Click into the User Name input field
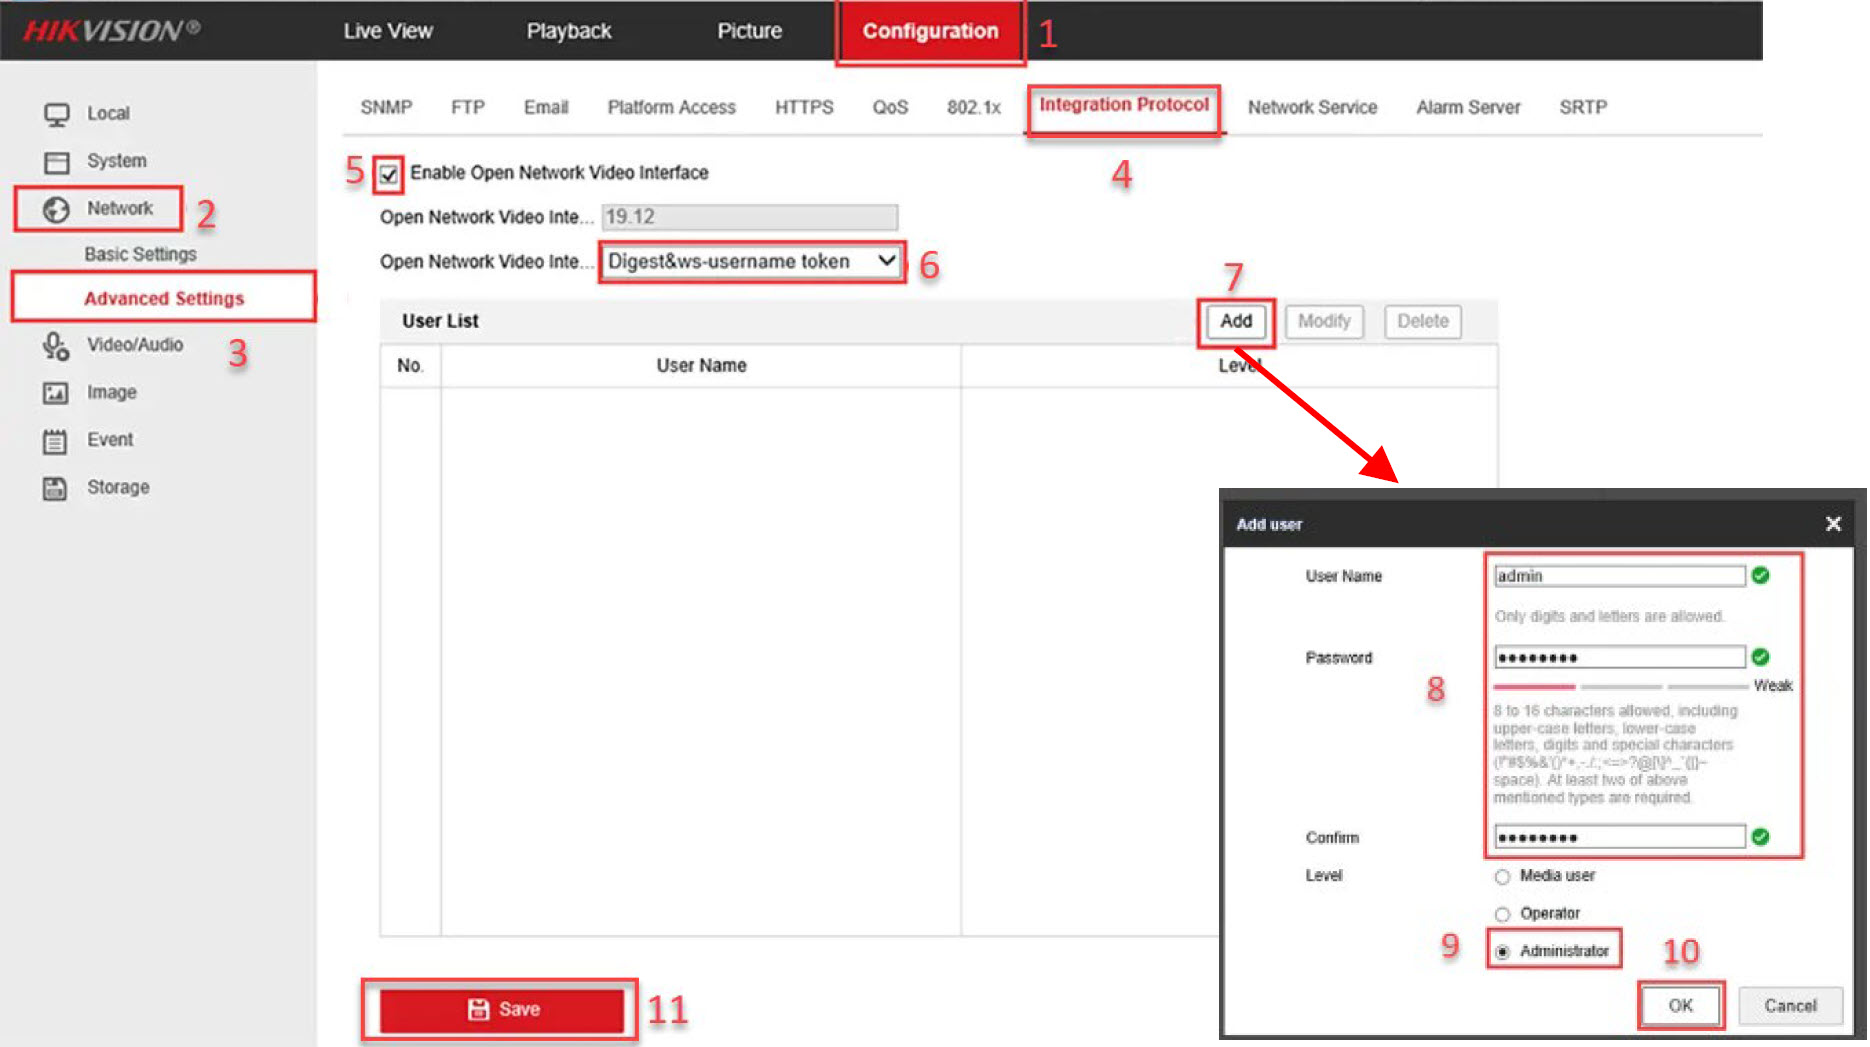This screenshot has height=1047, width=1870. pos(1618,576)
